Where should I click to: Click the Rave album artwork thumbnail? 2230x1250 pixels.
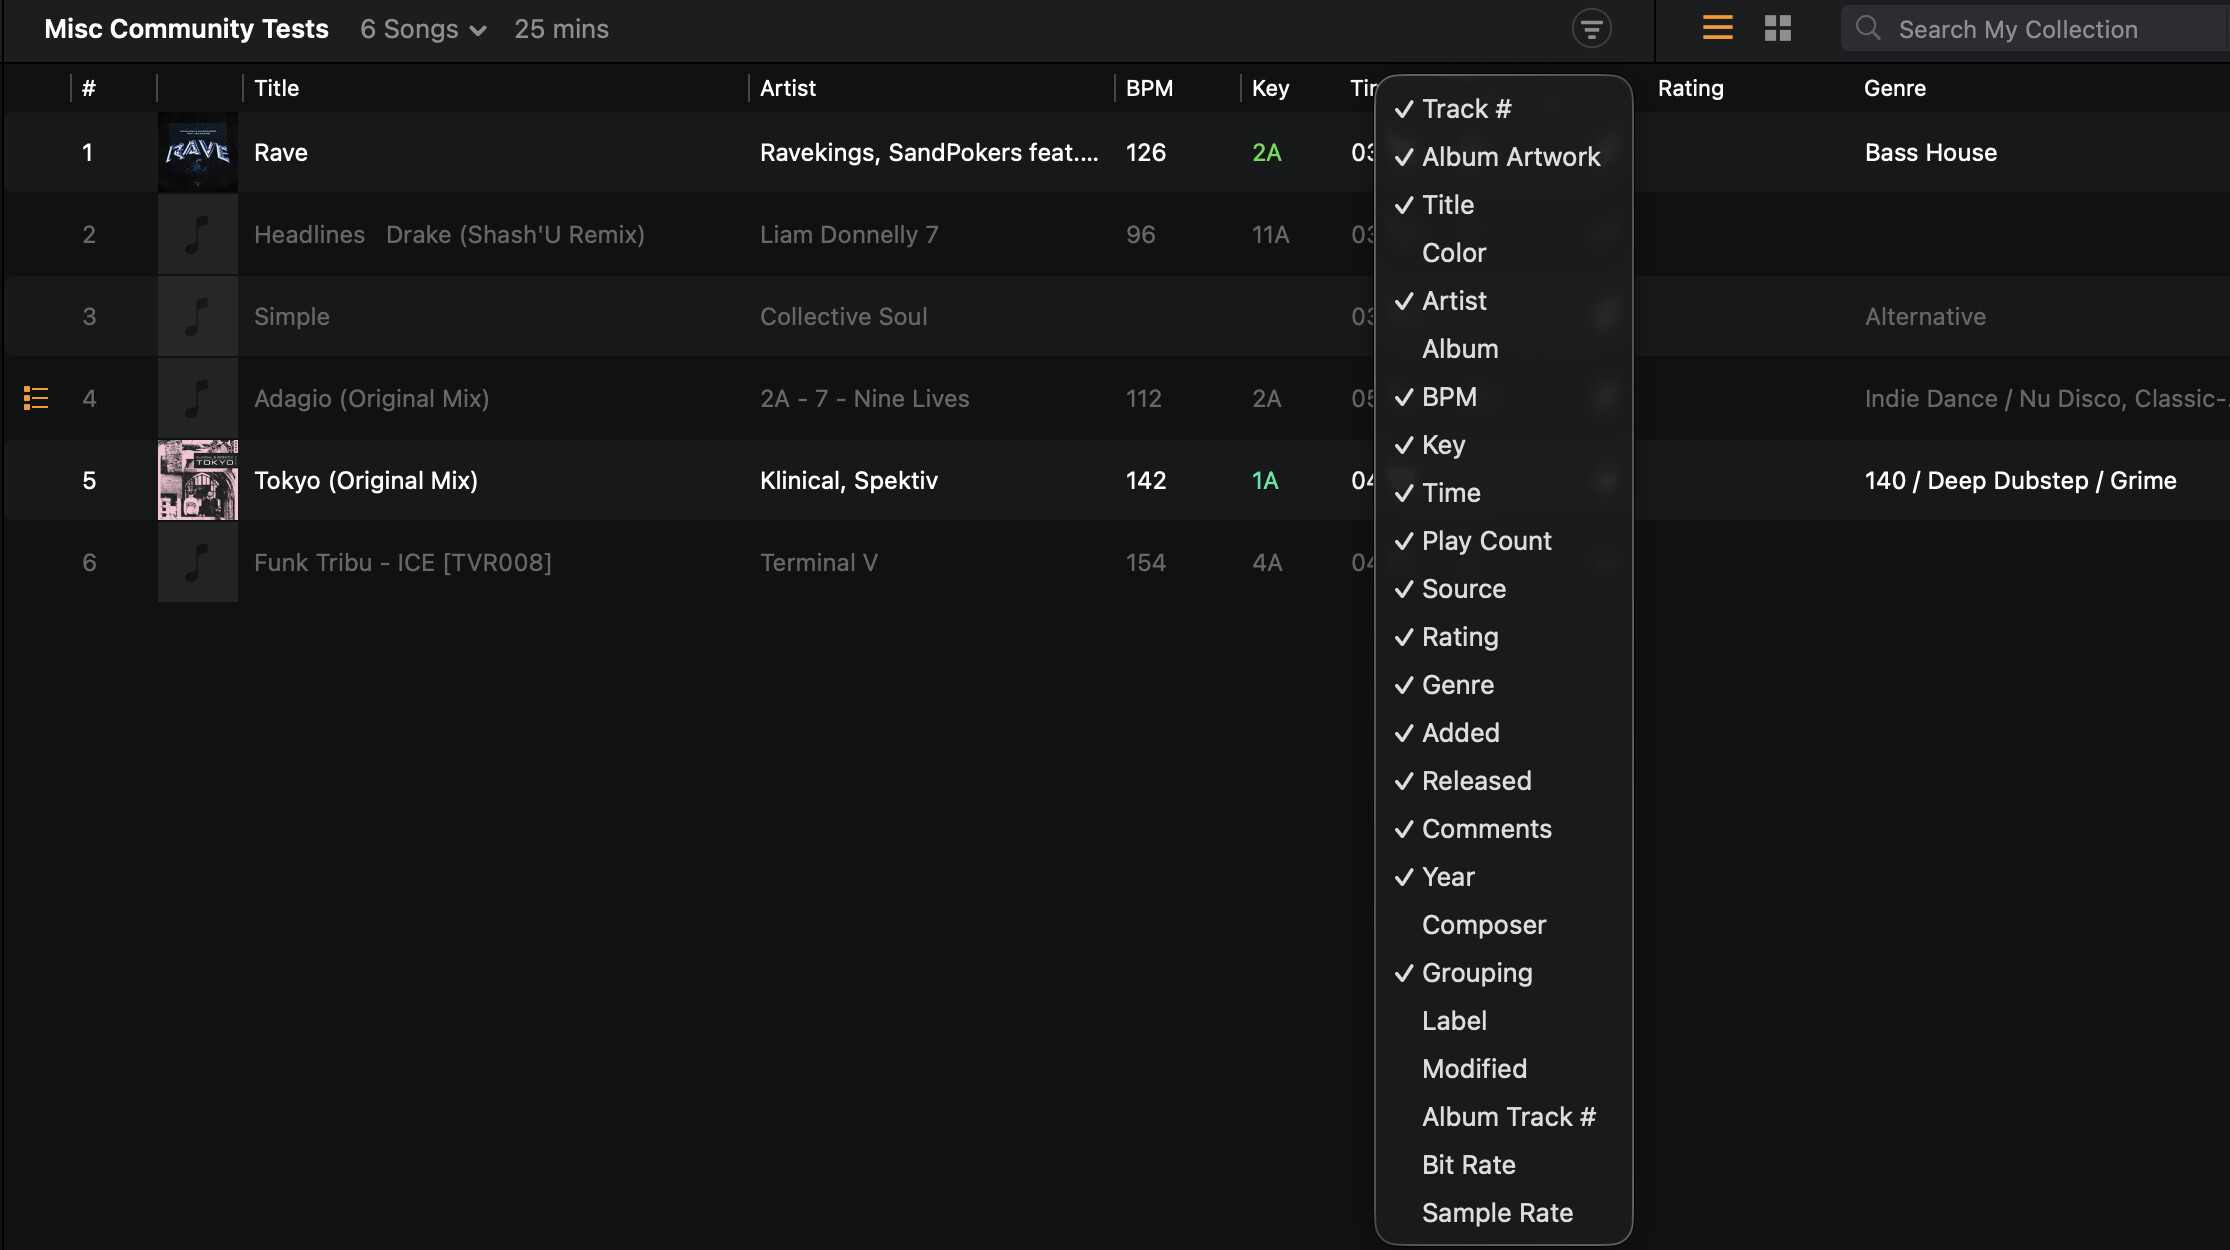[198, 152]
